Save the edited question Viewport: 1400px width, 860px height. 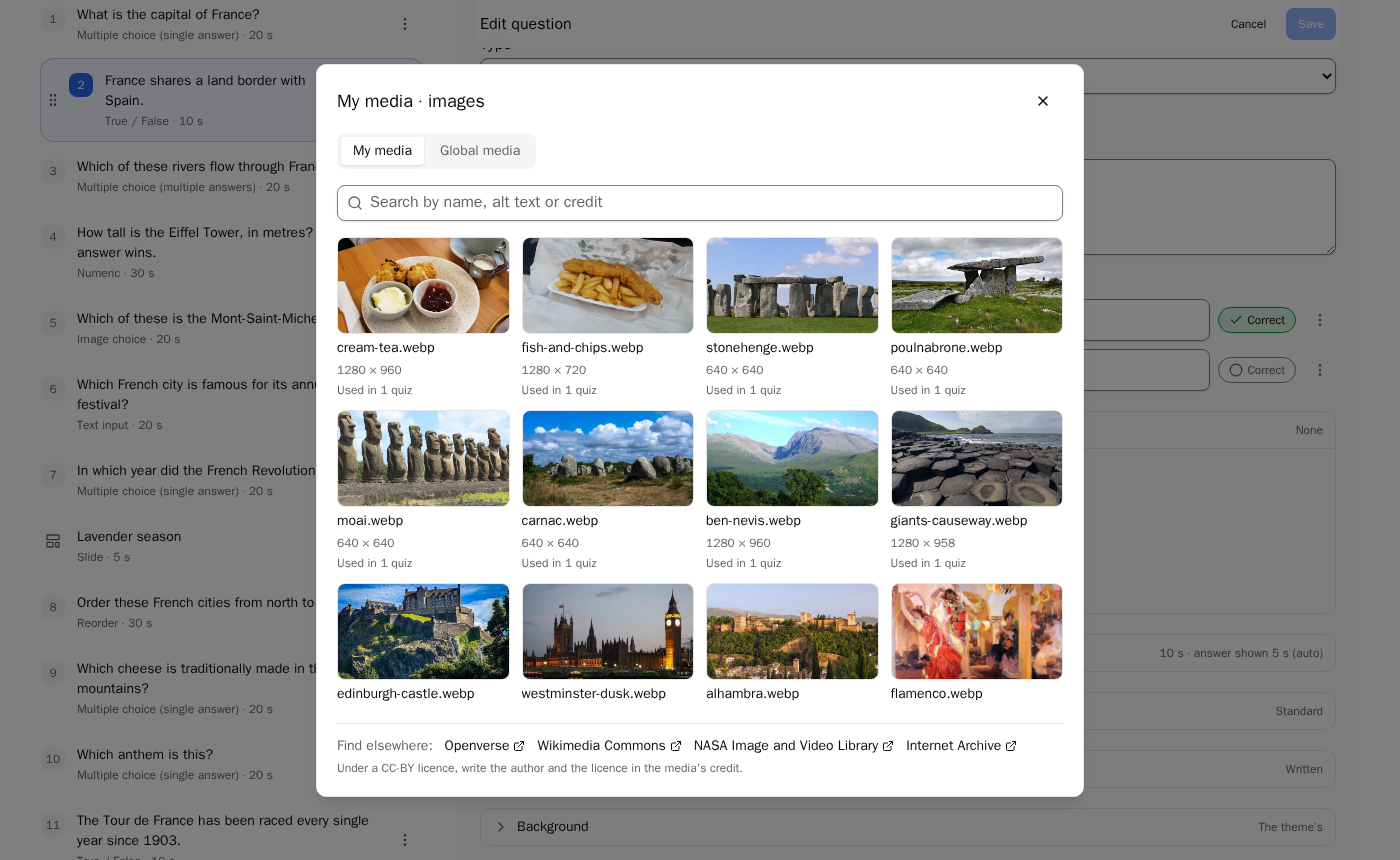pyautogui.click(x=1311, y=24)
